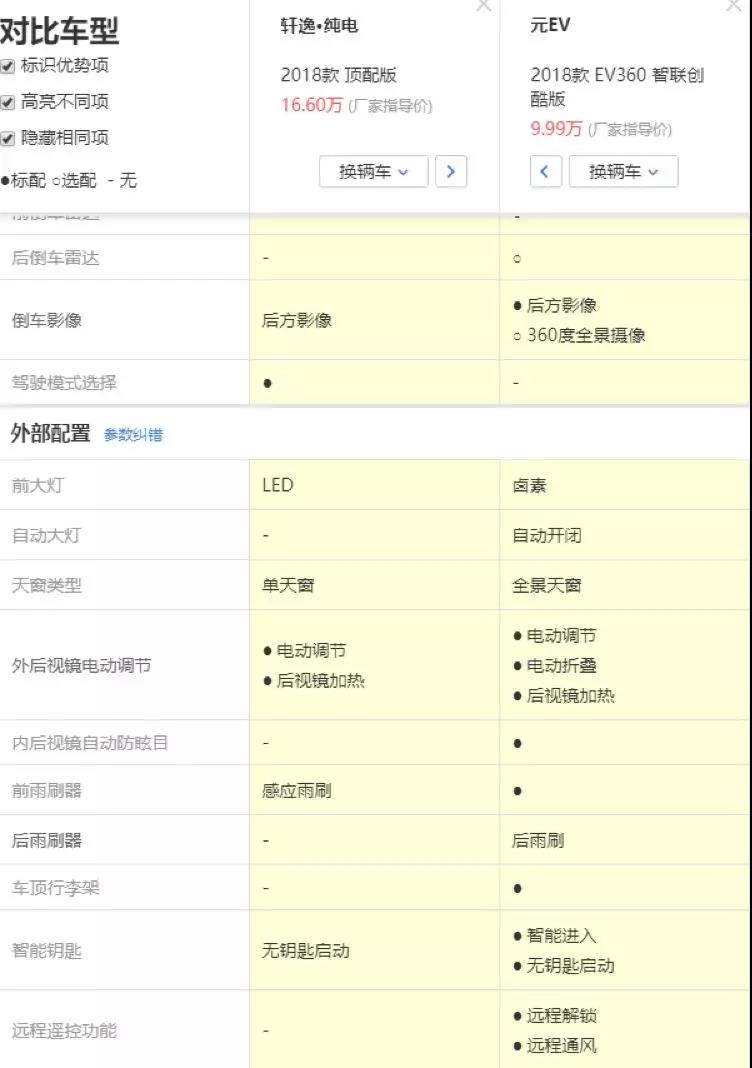Click the 外部配置 section heading
The height and width of the screenshot is (1068, 752).
tap(50, 433)
